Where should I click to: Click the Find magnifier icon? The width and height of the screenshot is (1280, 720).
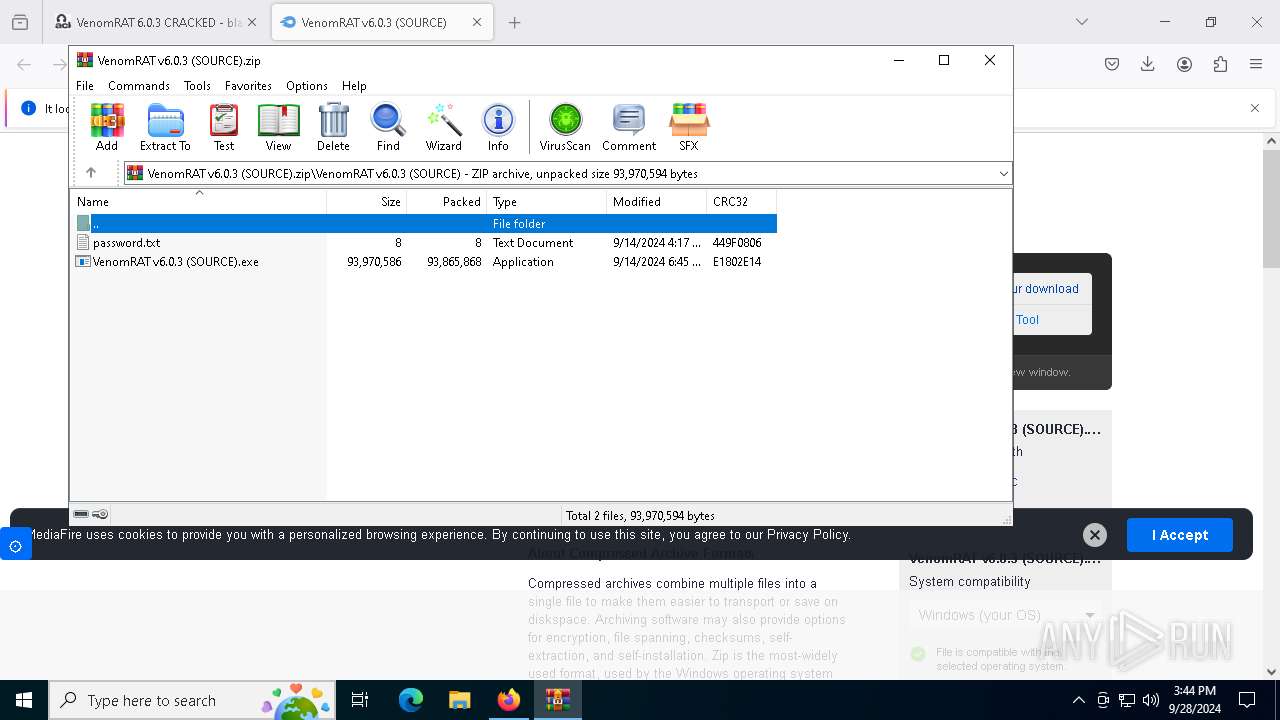(388, 126)
